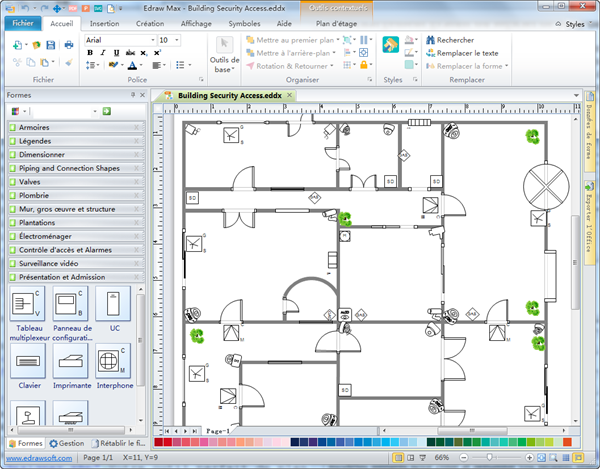The height and width of the screenshot is (469, 600).
Task: Switch to the Insertion ribbon tab
Action: (104, 22)
